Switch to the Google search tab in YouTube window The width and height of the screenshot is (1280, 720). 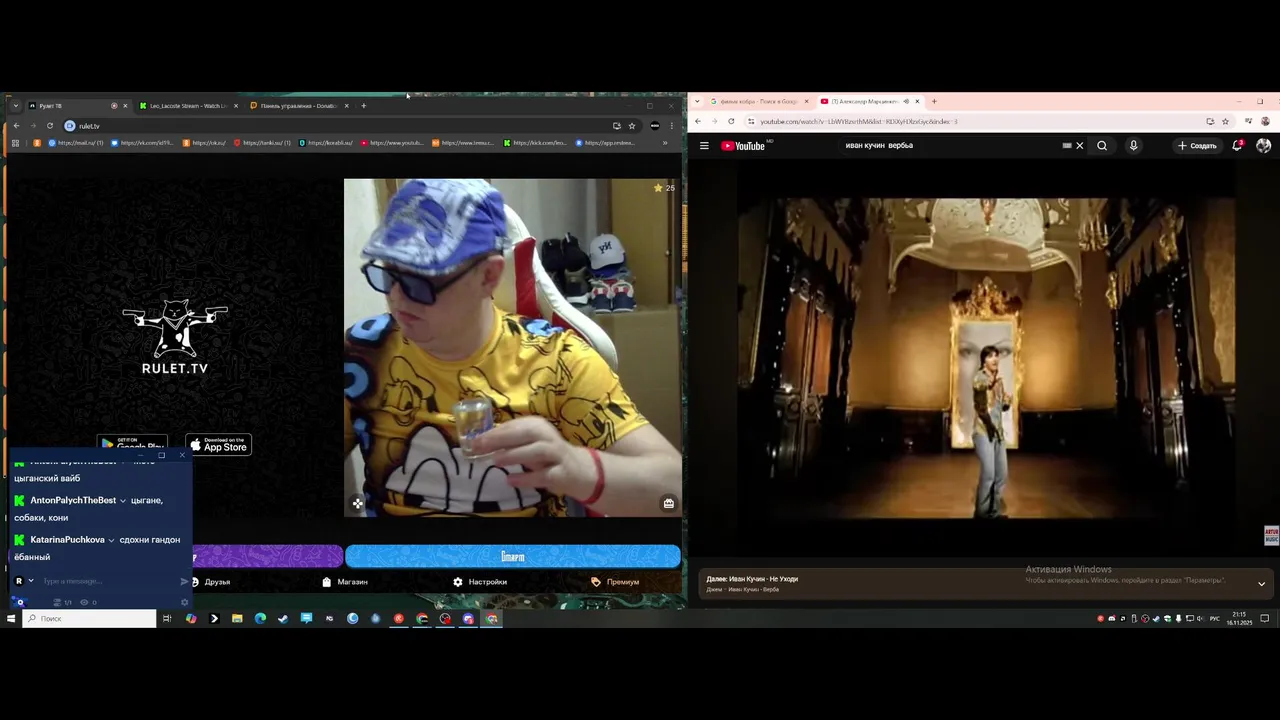[x=759, y=101]
